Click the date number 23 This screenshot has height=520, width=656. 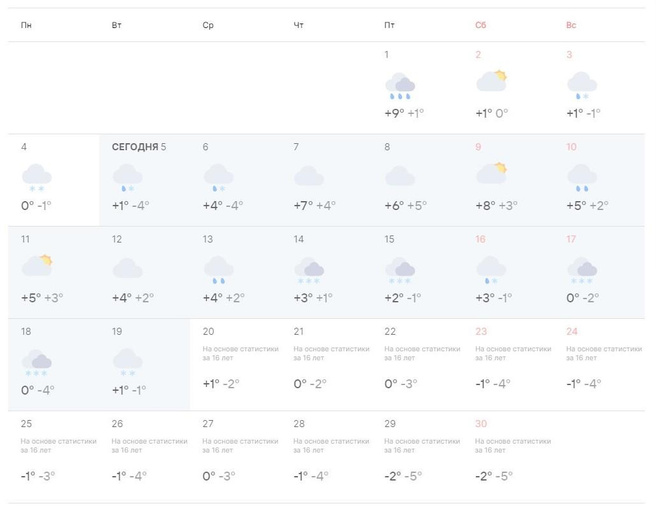pos(481,332)
